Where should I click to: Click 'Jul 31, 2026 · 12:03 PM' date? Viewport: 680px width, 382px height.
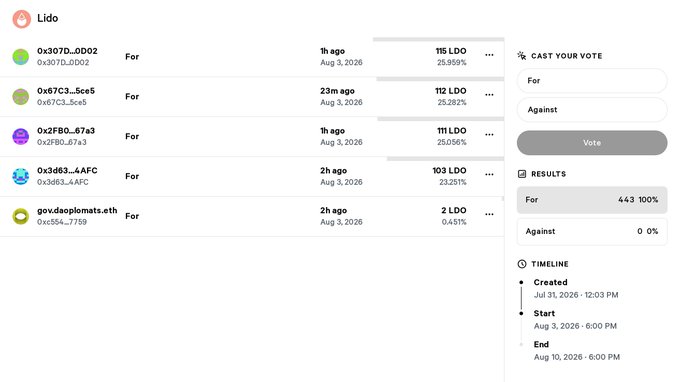pyautogui.click(x=576, y=295)
